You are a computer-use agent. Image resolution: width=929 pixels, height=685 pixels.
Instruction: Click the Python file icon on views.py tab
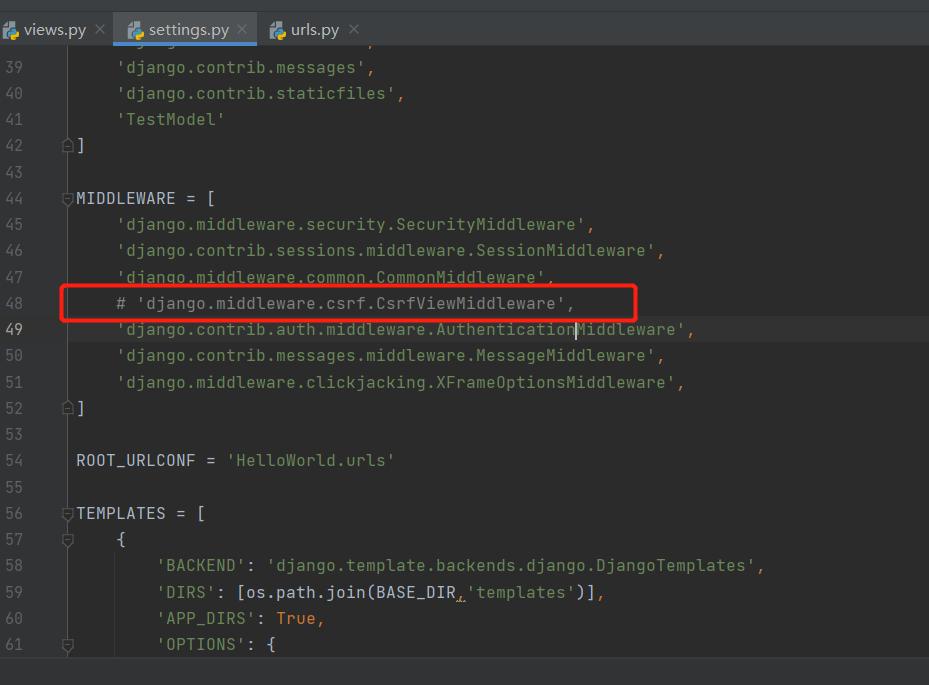click(11, 29)
